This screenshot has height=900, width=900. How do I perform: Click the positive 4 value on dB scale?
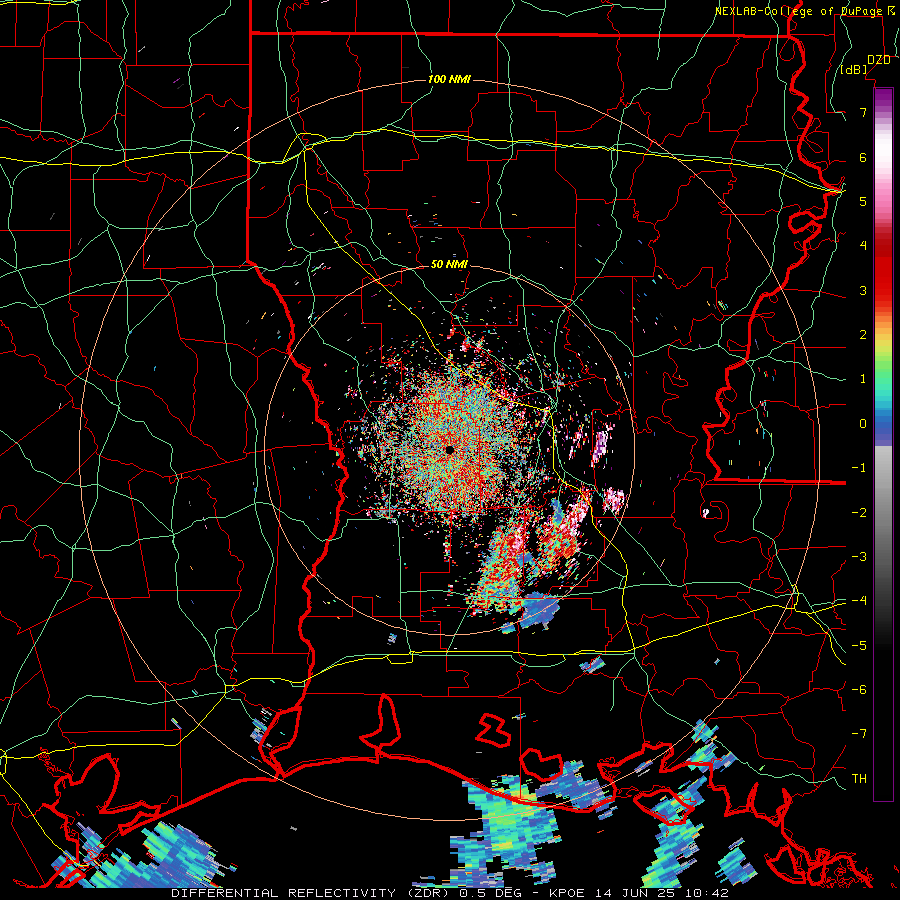(863, 246)
